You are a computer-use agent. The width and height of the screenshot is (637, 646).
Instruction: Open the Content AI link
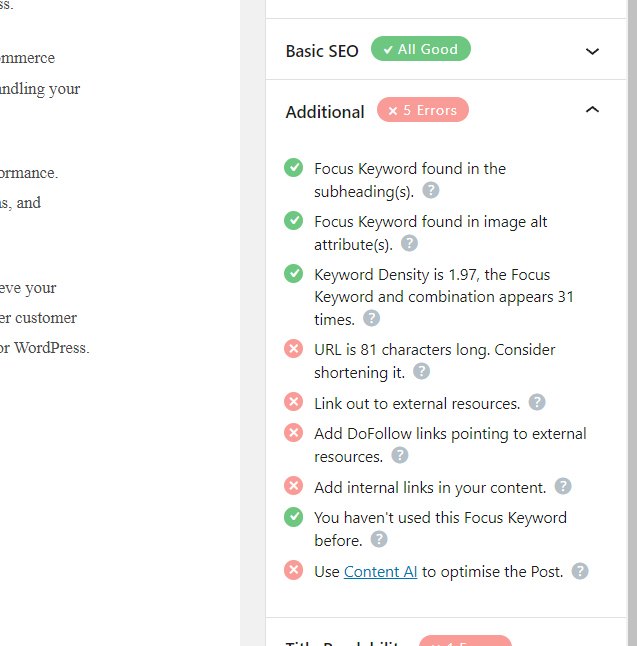380,572
